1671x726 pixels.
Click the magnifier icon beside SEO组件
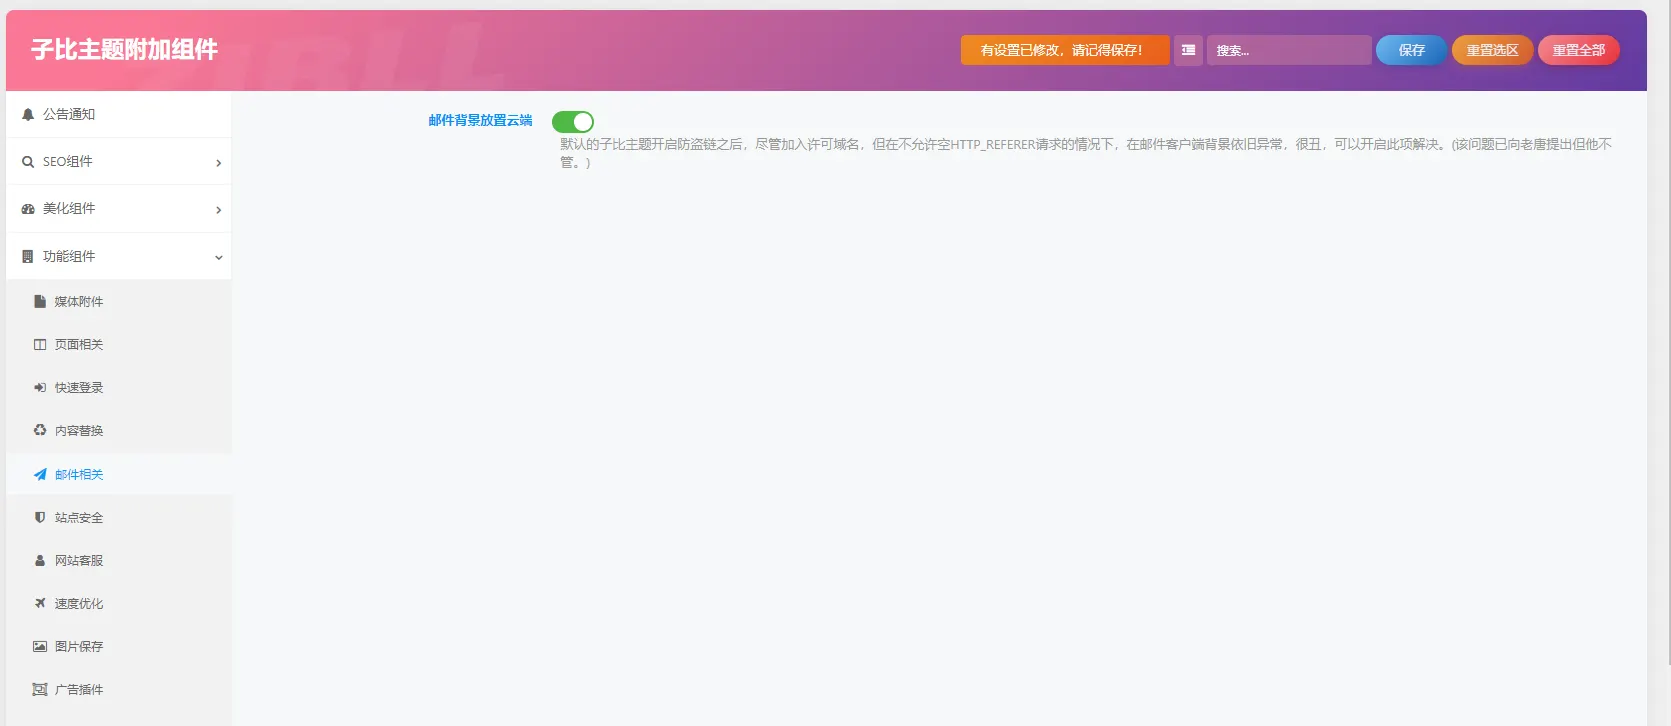pyautogui.click(x=28, y=162)
